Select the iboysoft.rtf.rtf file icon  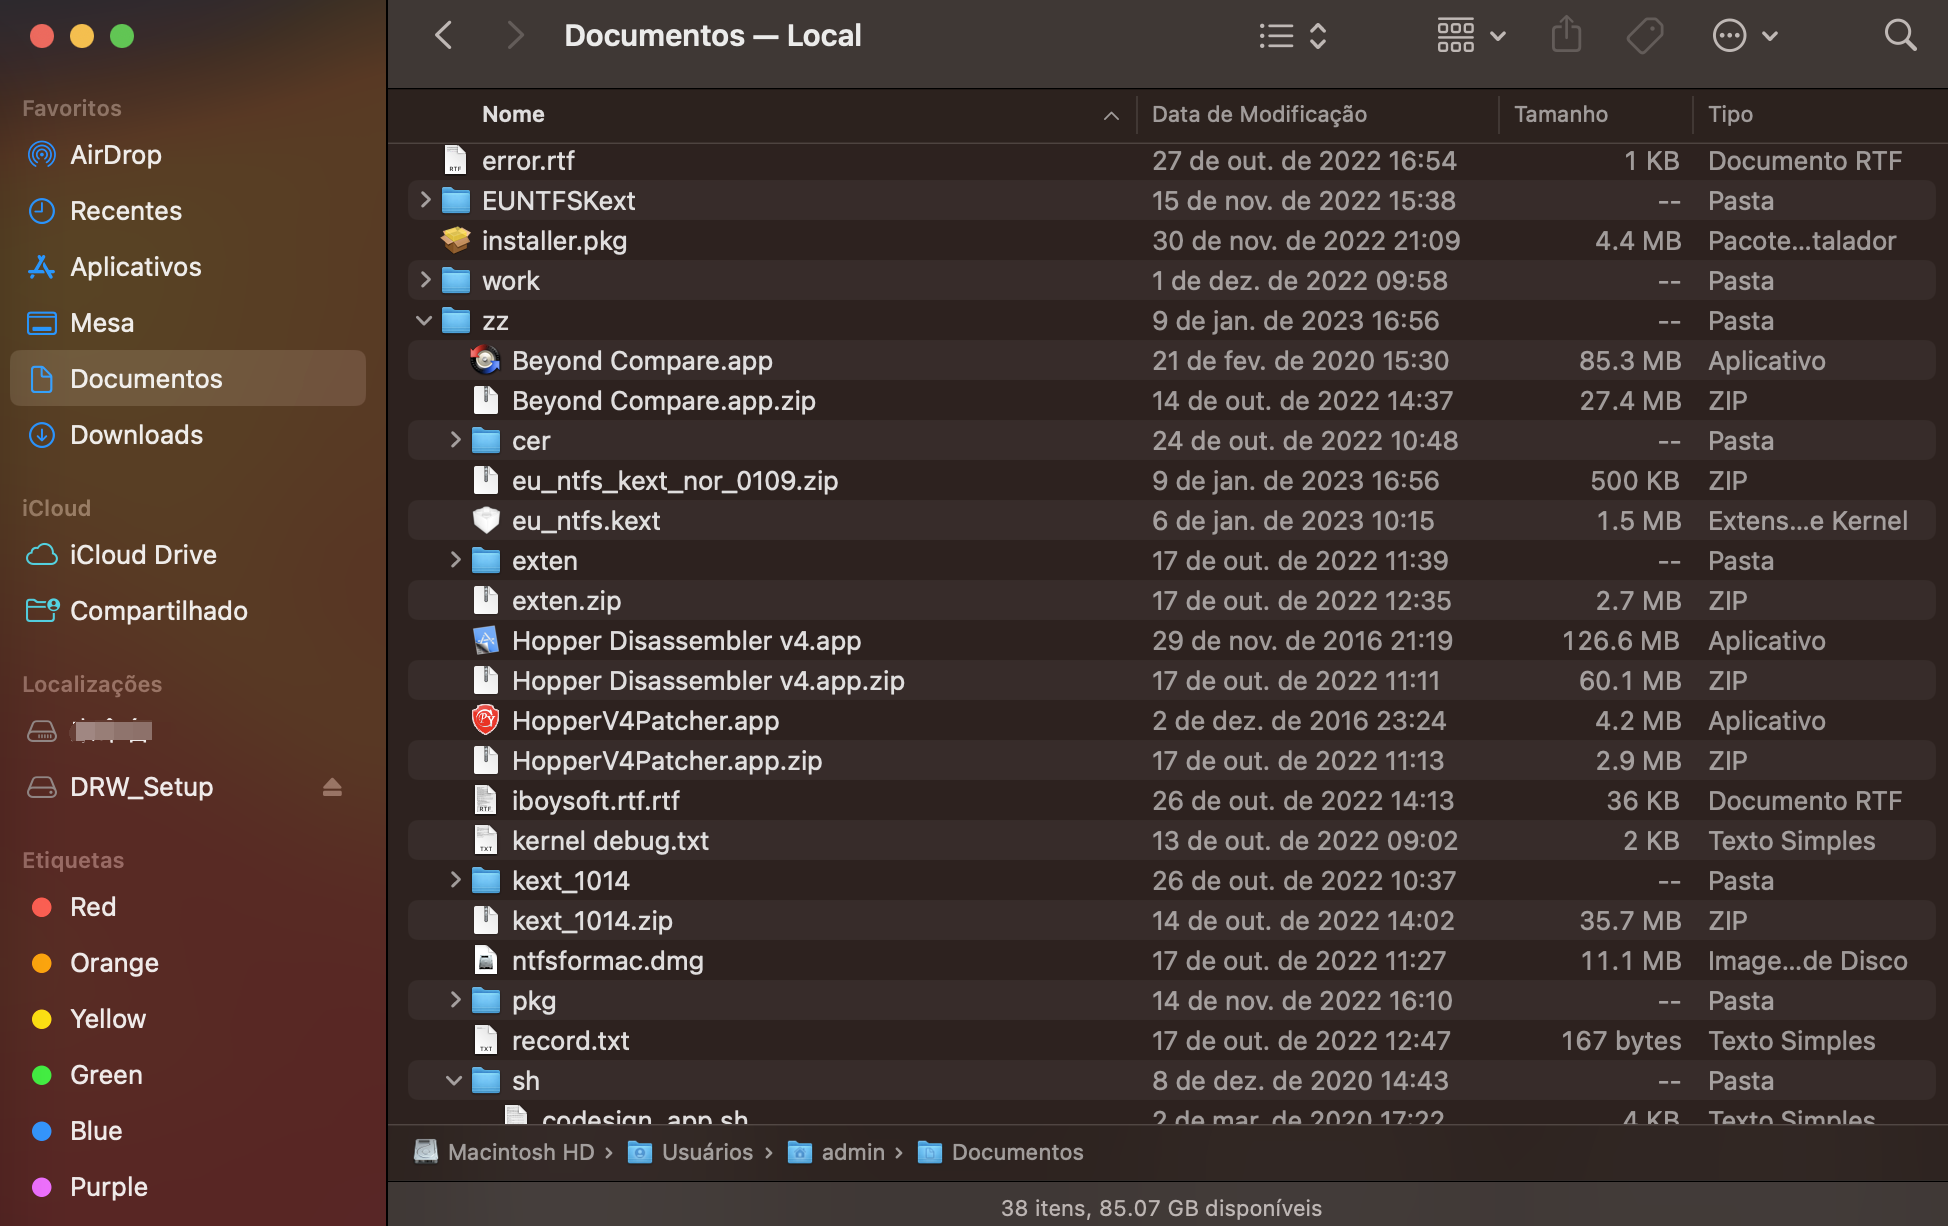(x=485, y=800)
